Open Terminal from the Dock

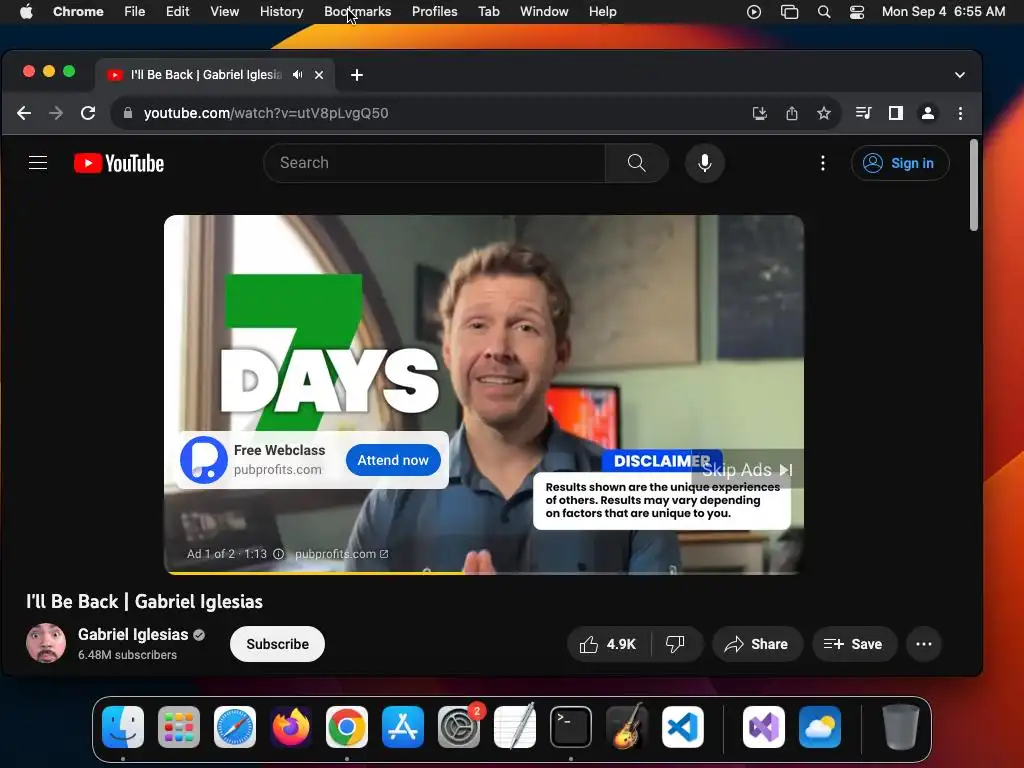tap(571, 727)
